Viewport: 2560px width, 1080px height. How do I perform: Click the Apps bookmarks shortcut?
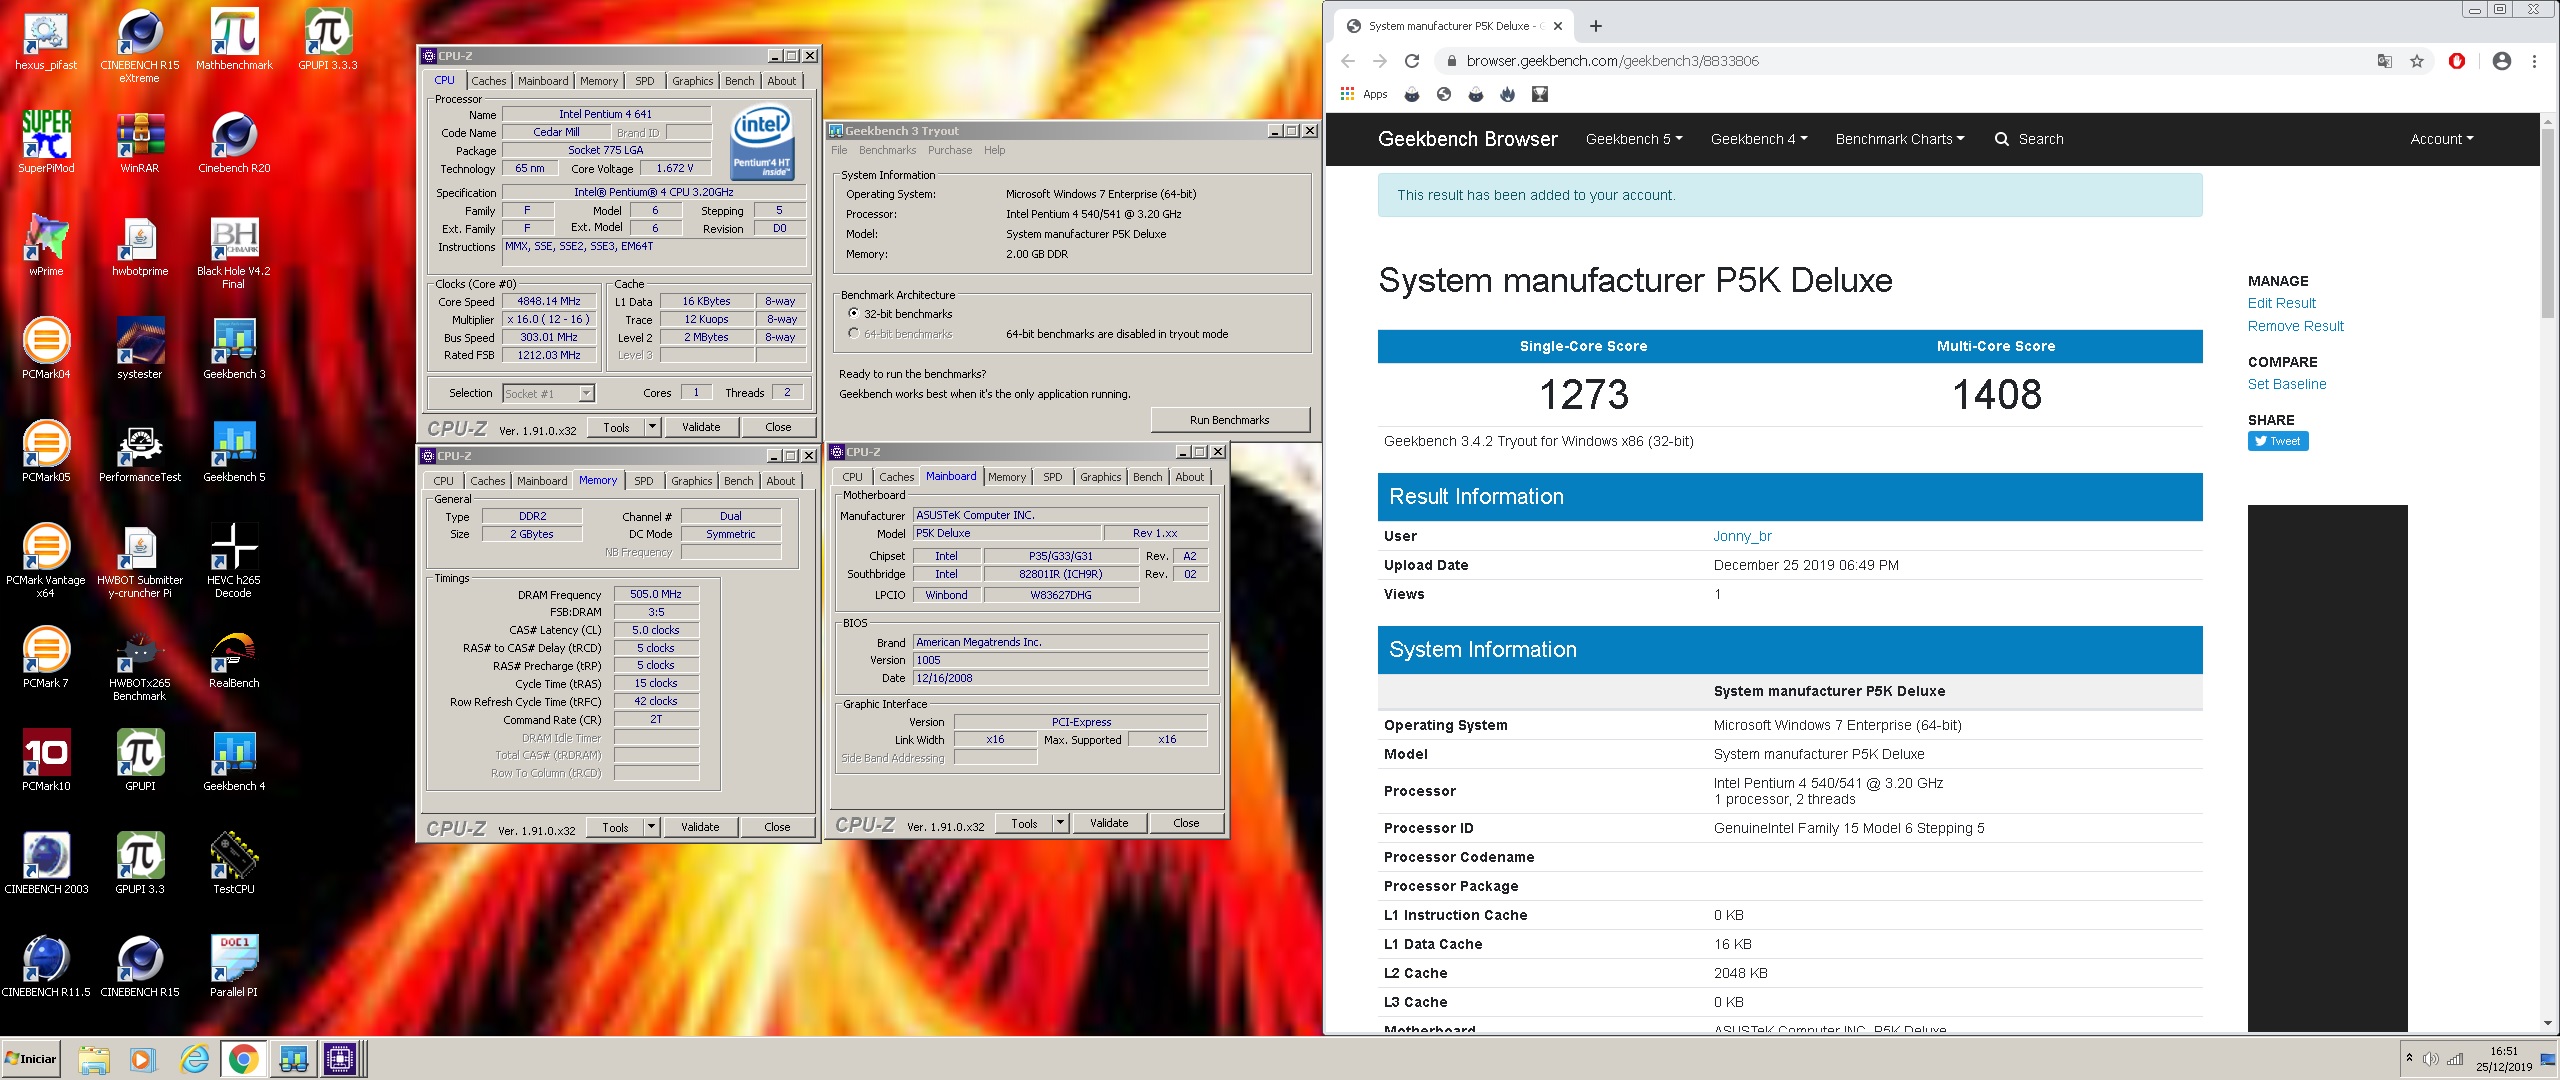(x=1364, y=94)
